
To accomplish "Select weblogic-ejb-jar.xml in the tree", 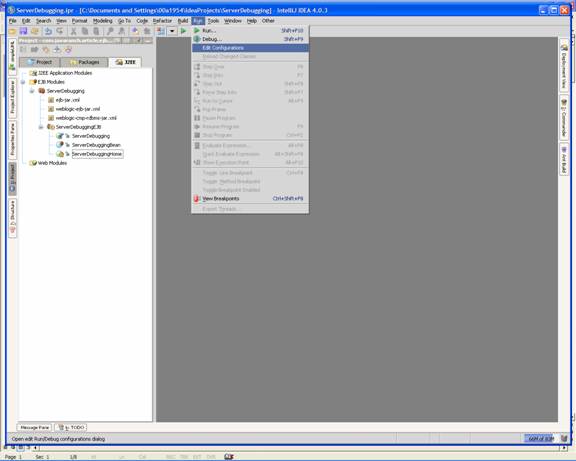I will point(78,109).
